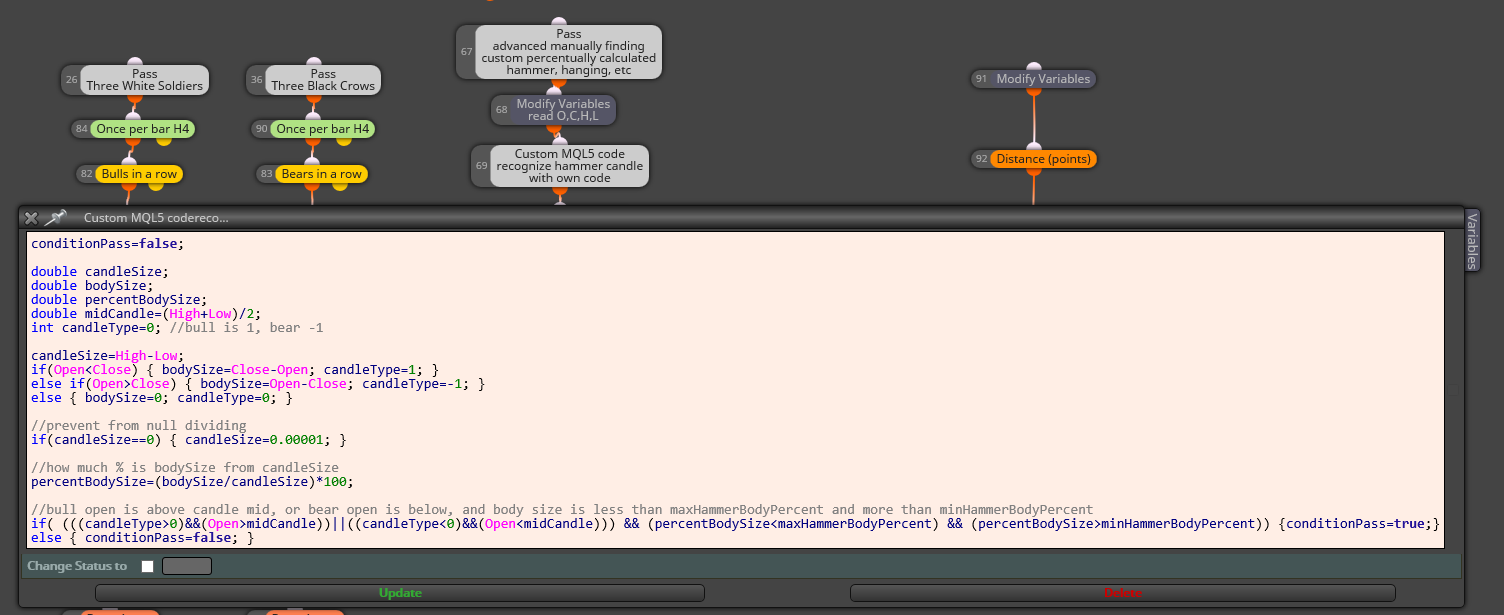Select block 84 Once per bar H4
Image resolution: width=1504 pixels, height=615 pixels.
[131, 129]
